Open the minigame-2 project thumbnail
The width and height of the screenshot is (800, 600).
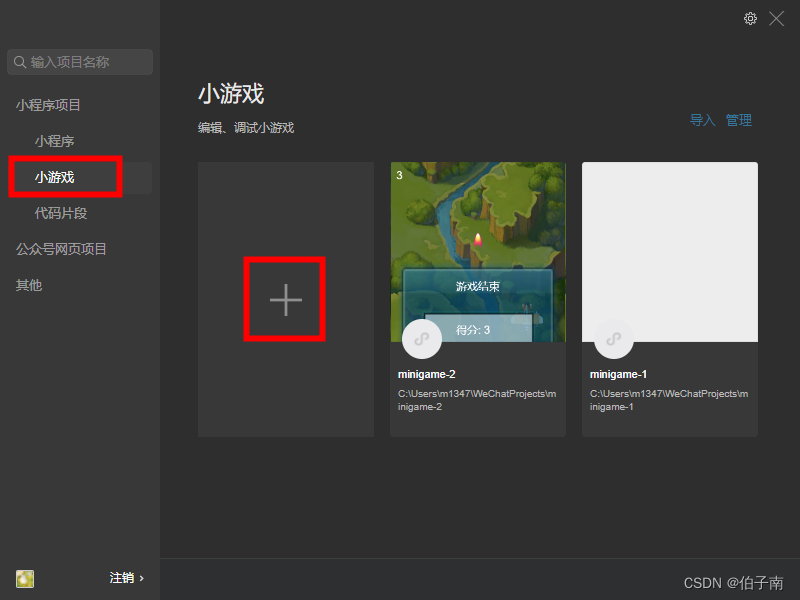pos(478,250)
